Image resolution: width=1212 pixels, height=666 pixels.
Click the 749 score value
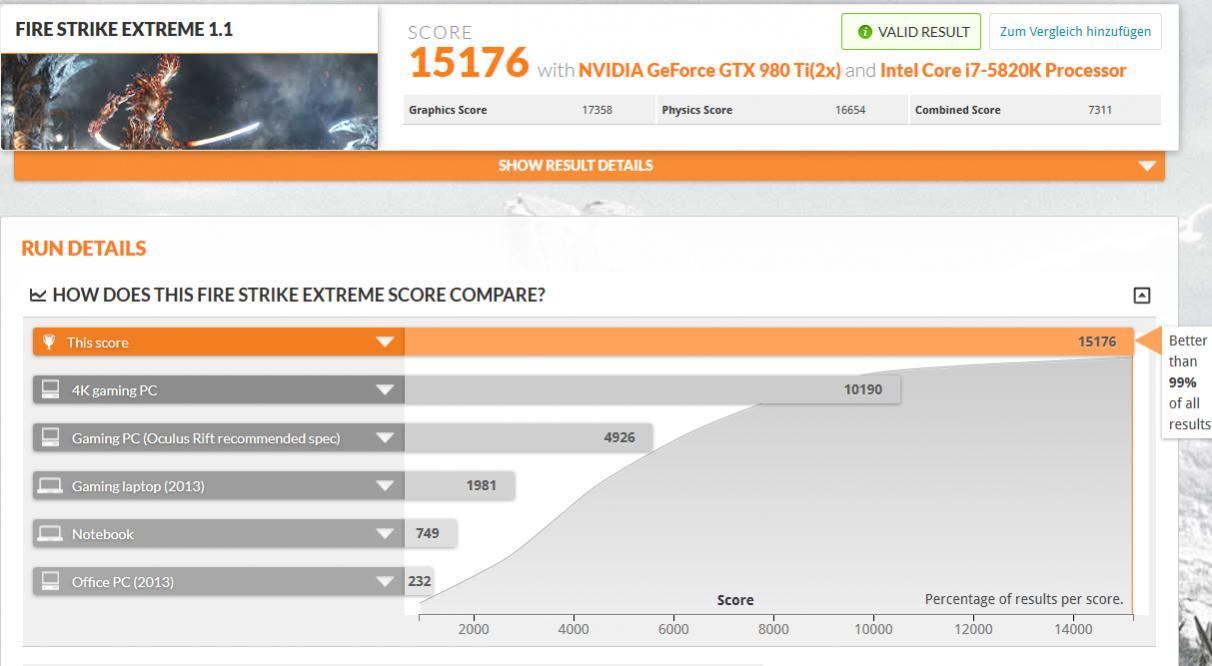tap(429, 534)
